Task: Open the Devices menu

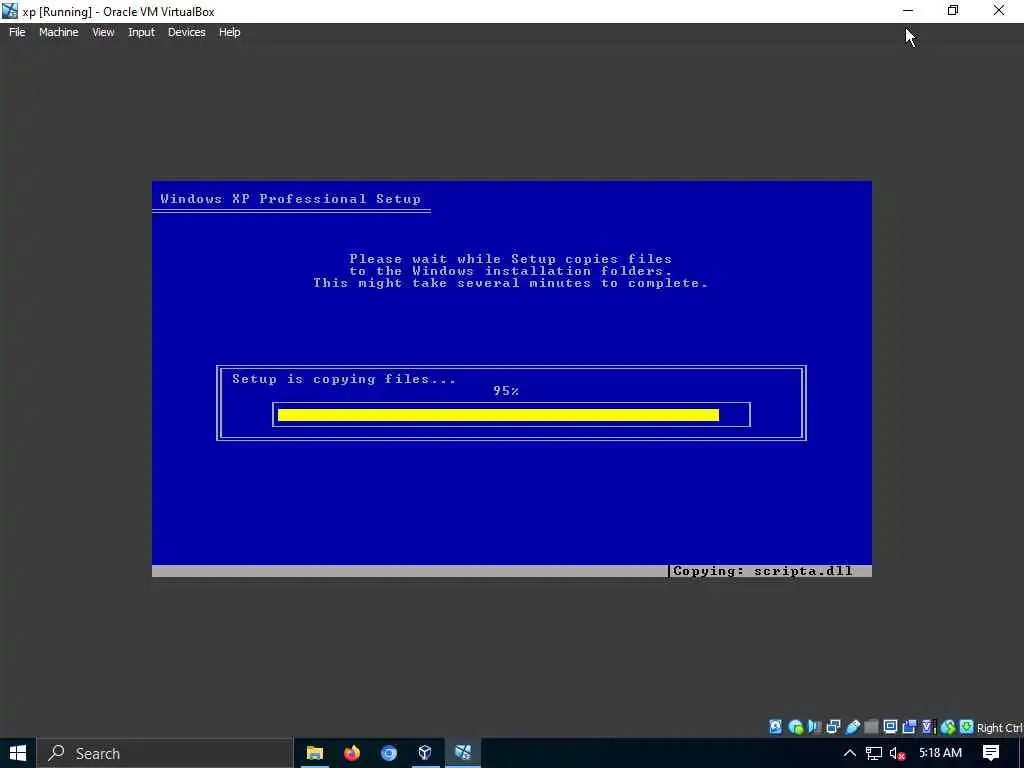Action: pos(186,32)
